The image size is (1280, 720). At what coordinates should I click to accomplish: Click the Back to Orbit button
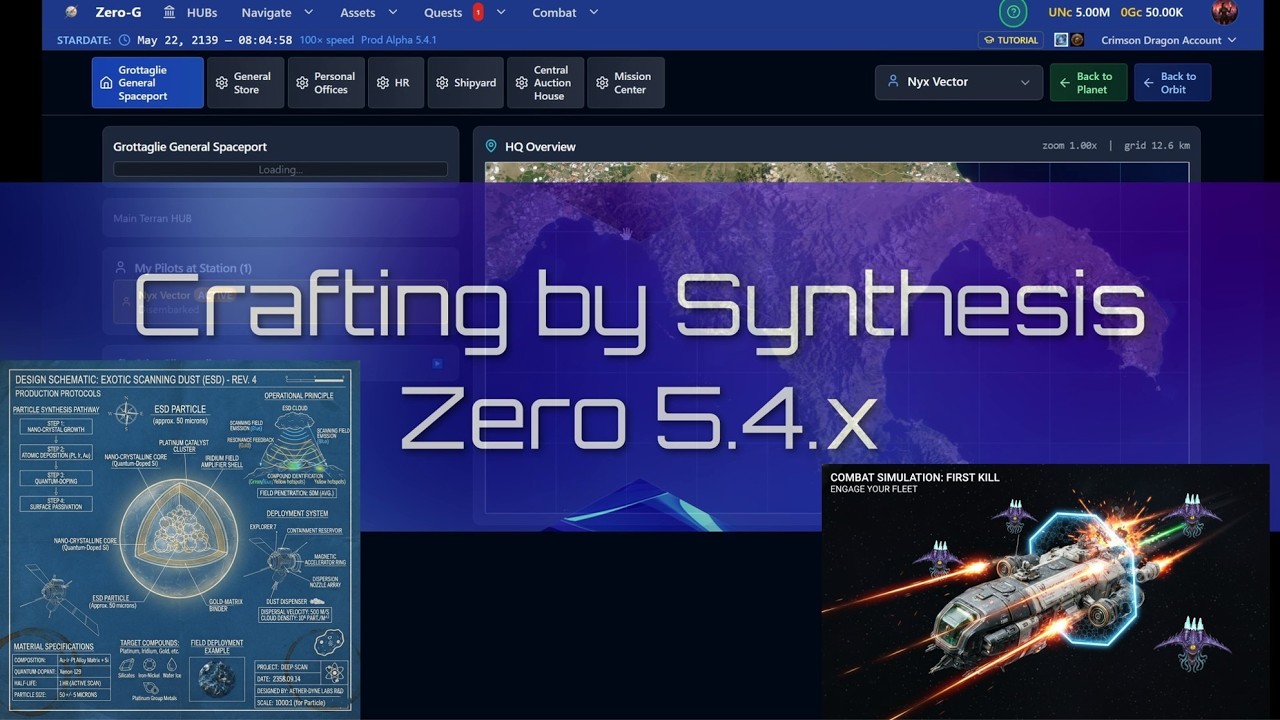[1172, 83]
